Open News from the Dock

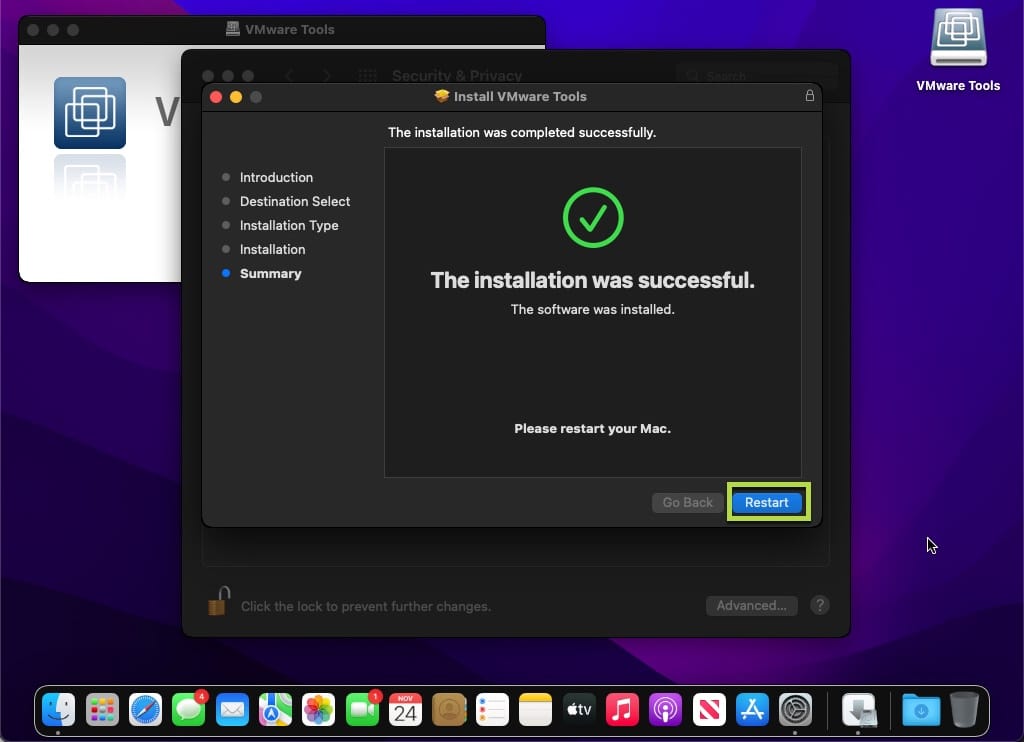tap(709, 709)
